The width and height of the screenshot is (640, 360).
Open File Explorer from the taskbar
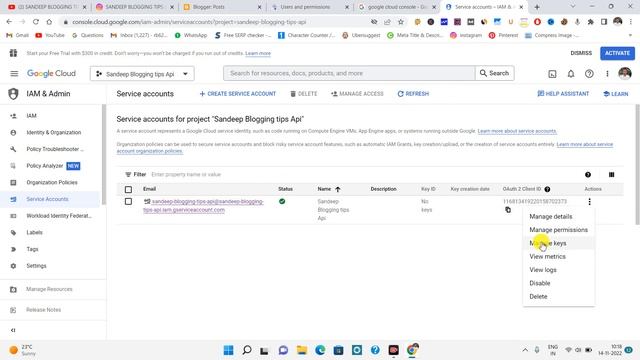point(302,350)
